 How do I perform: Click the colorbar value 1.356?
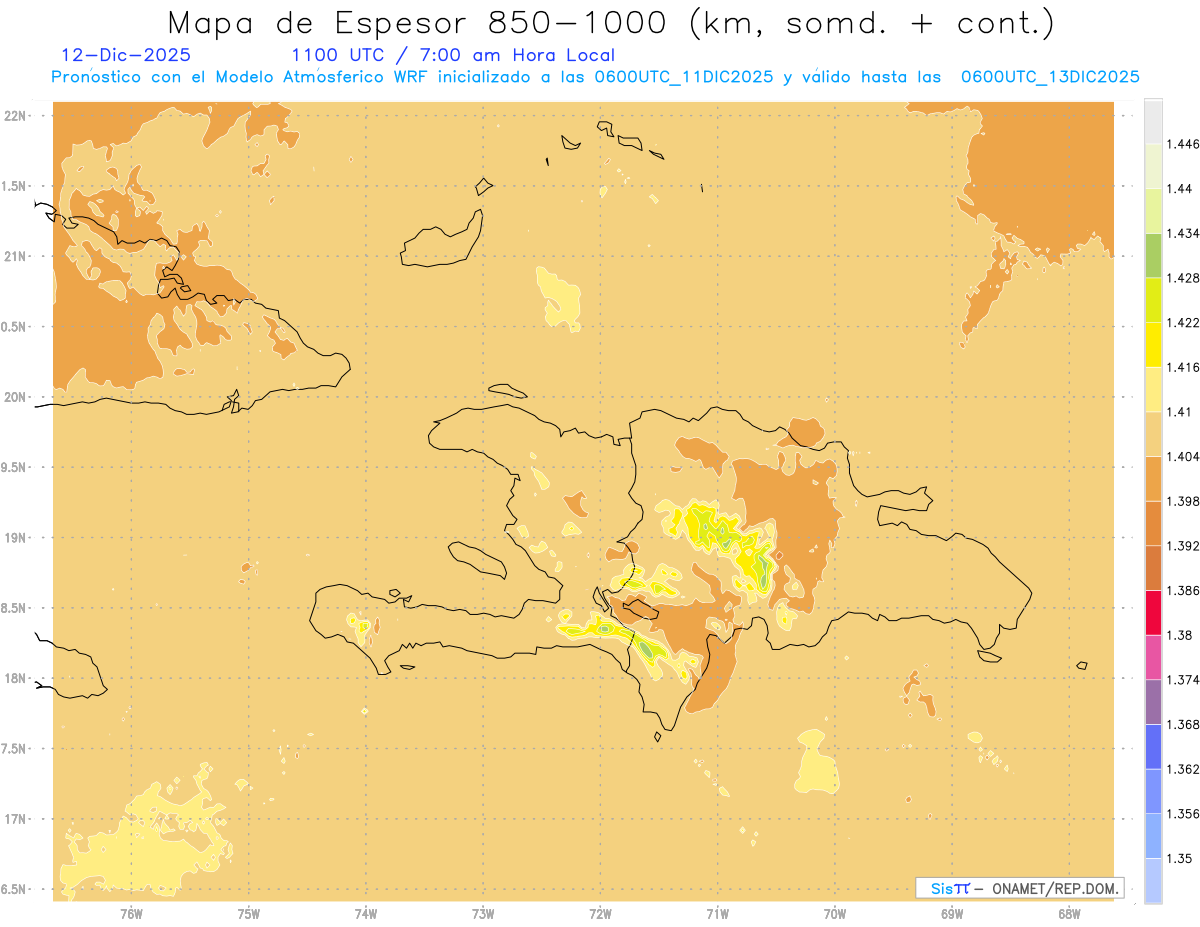pyautogui.click(x=1183, y=813)
